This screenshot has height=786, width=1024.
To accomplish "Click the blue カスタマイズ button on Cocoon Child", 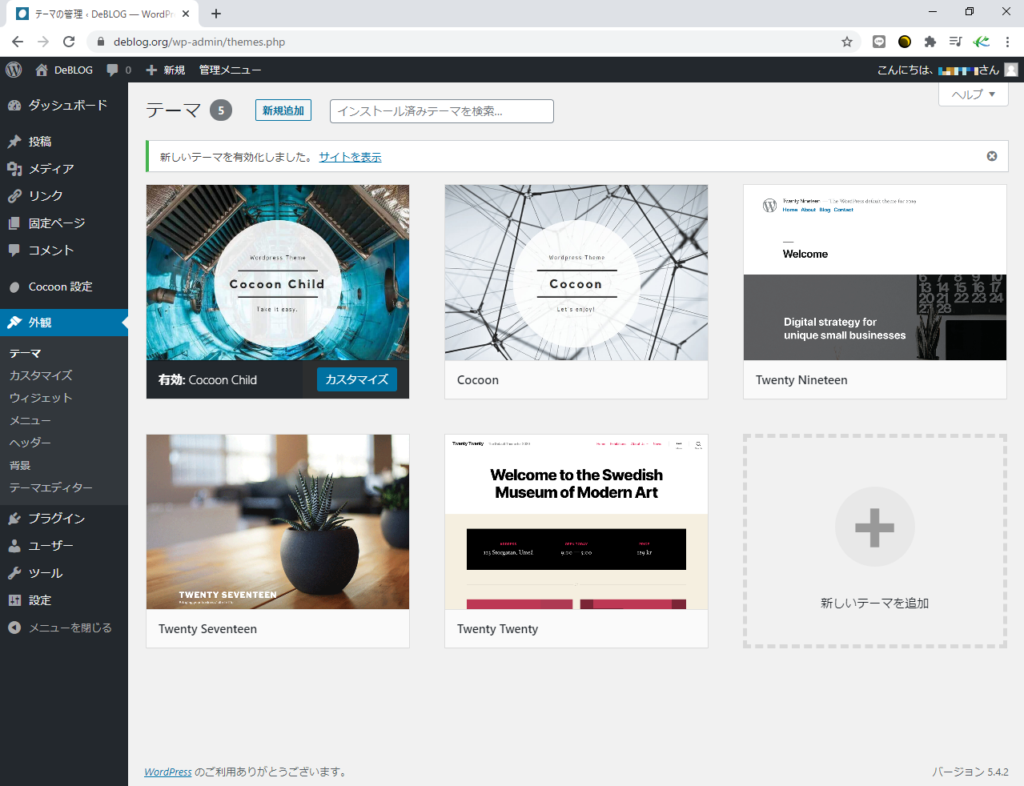I will (357, 379).
